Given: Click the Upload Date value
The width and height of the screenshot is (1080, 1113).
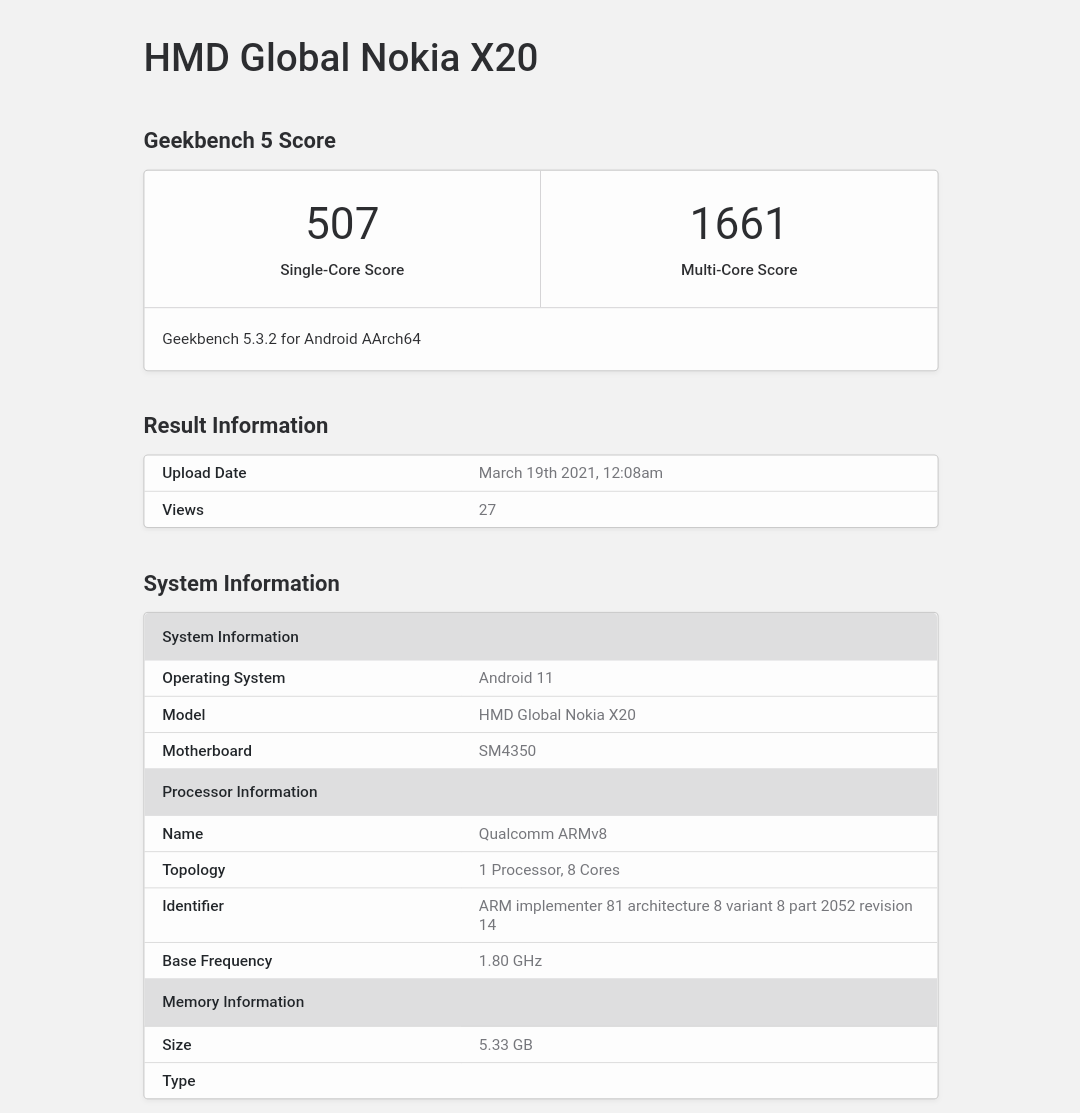Looking at the screenshot, I should [x=570, y=473].
